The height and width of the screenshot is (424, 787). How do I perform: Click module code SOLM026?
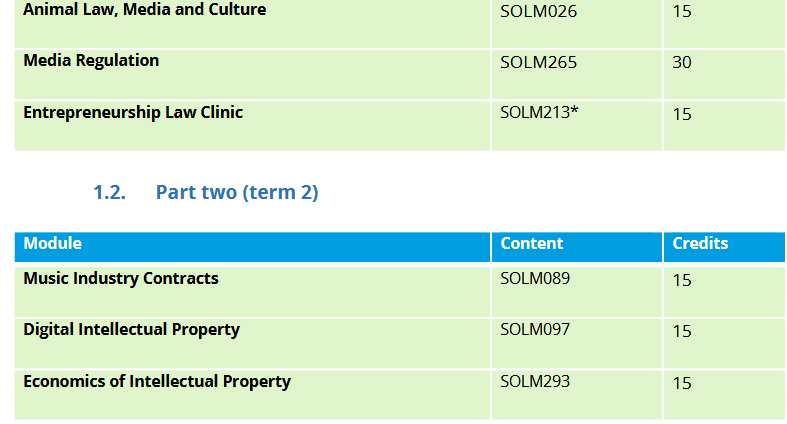point(538,12)
